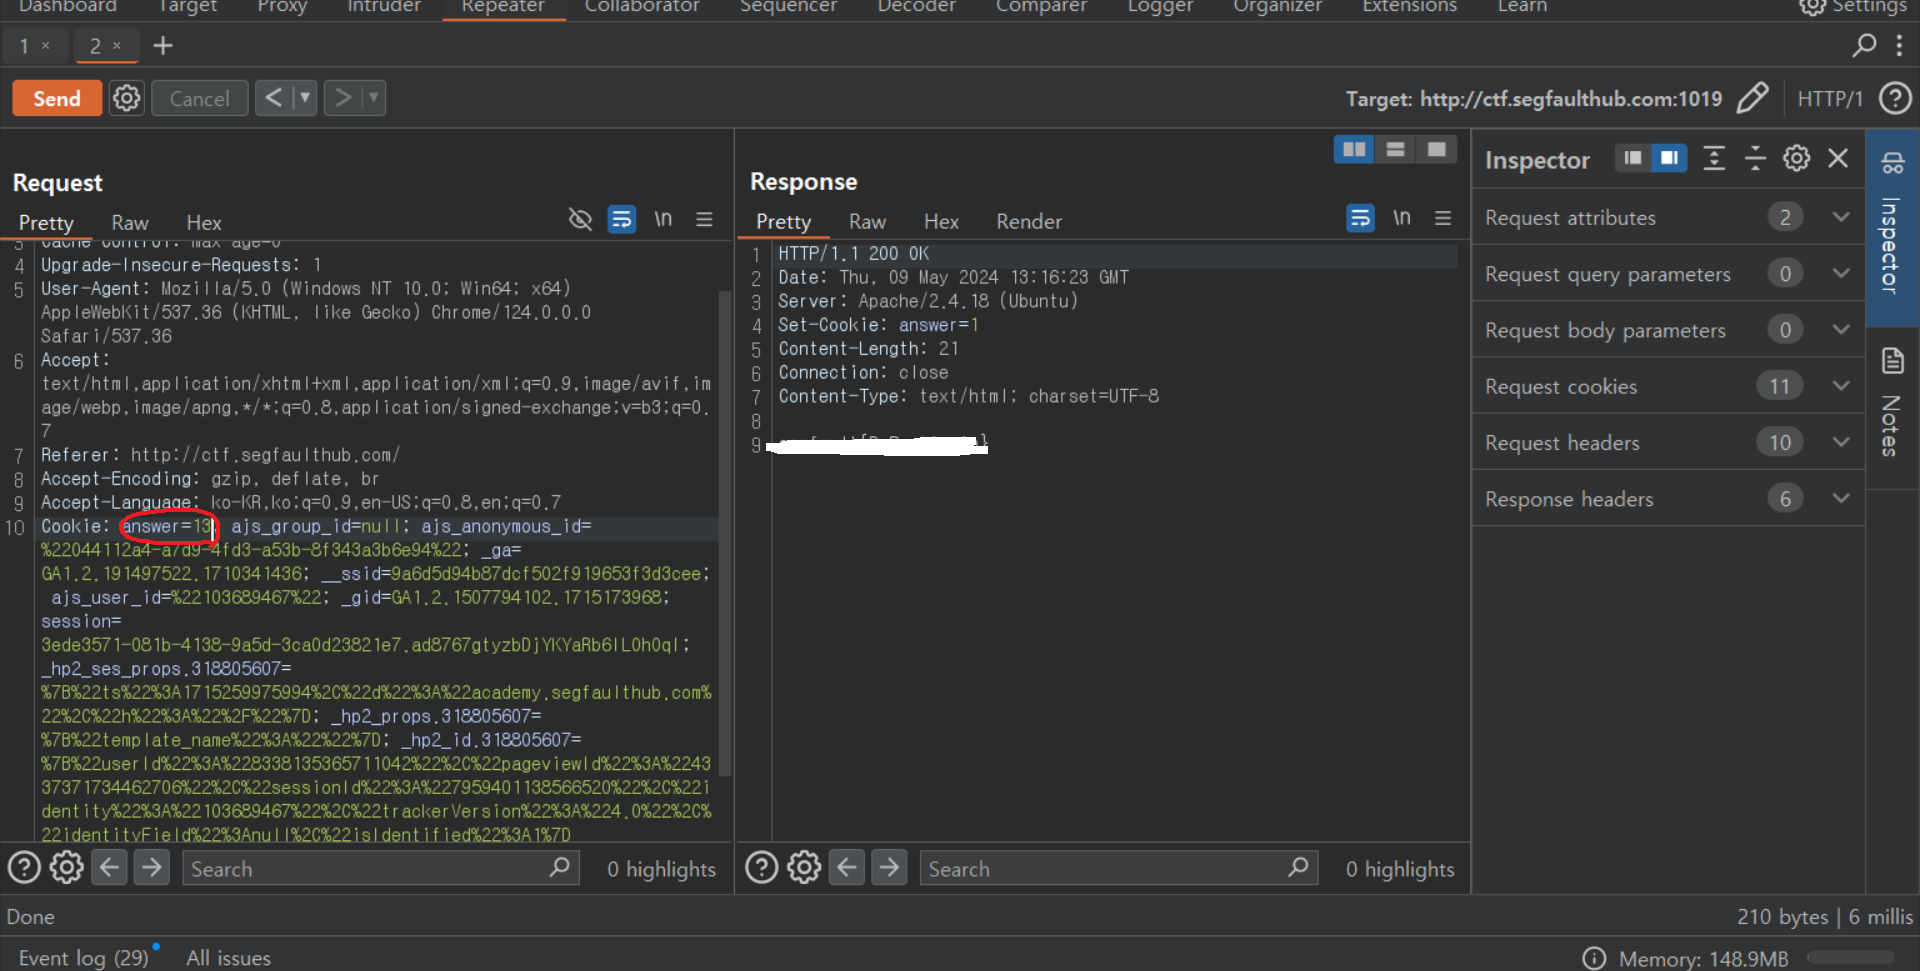Open the Intruder tab
The width and height of the screenshot is (1920, 971).
coord(384,7)
